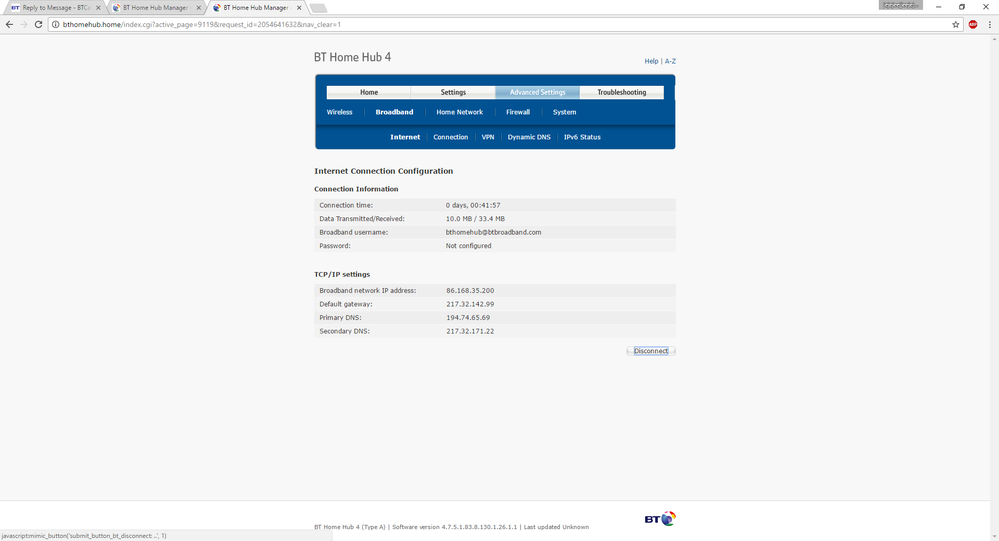This screenshot has height=541, width=999.
Task: Click the secondary DNS 217.32.171.22
Action: point(470,331)
